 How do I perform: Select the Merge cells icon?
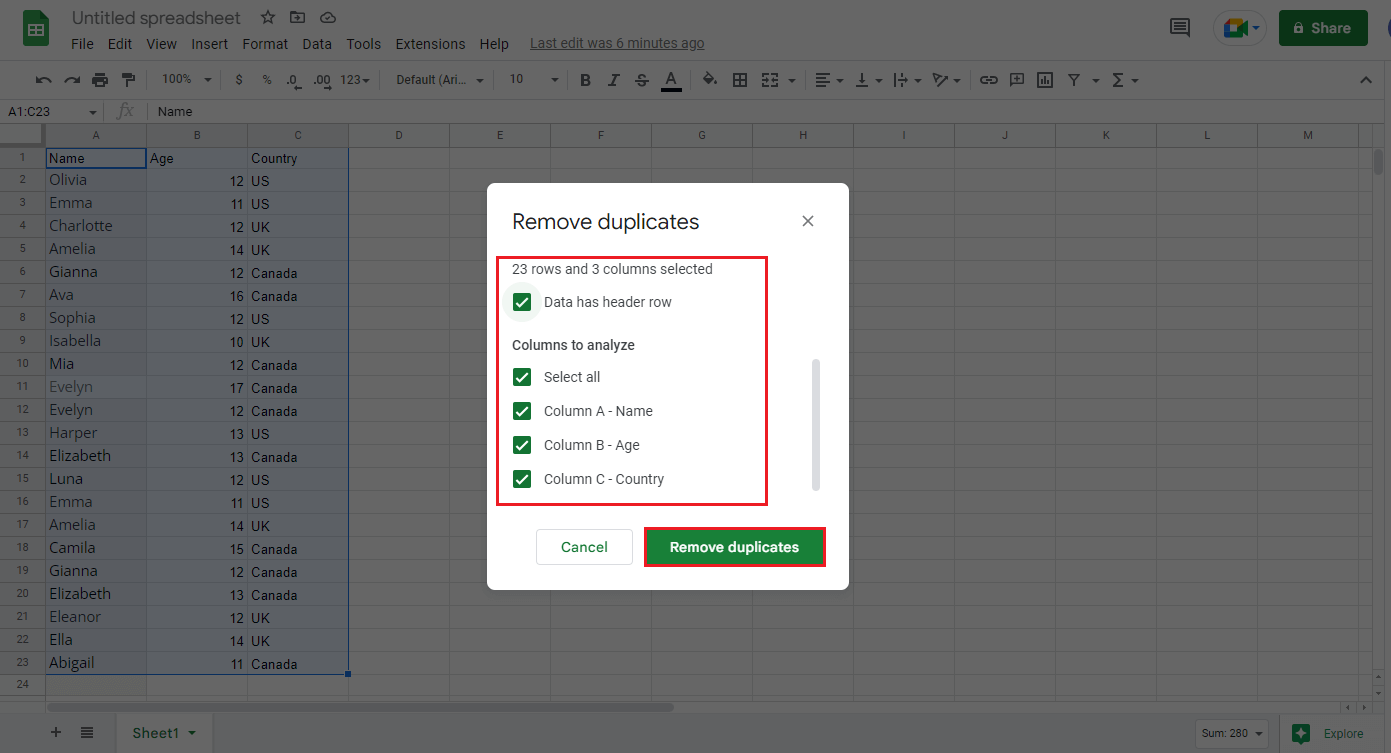(771, 79)
